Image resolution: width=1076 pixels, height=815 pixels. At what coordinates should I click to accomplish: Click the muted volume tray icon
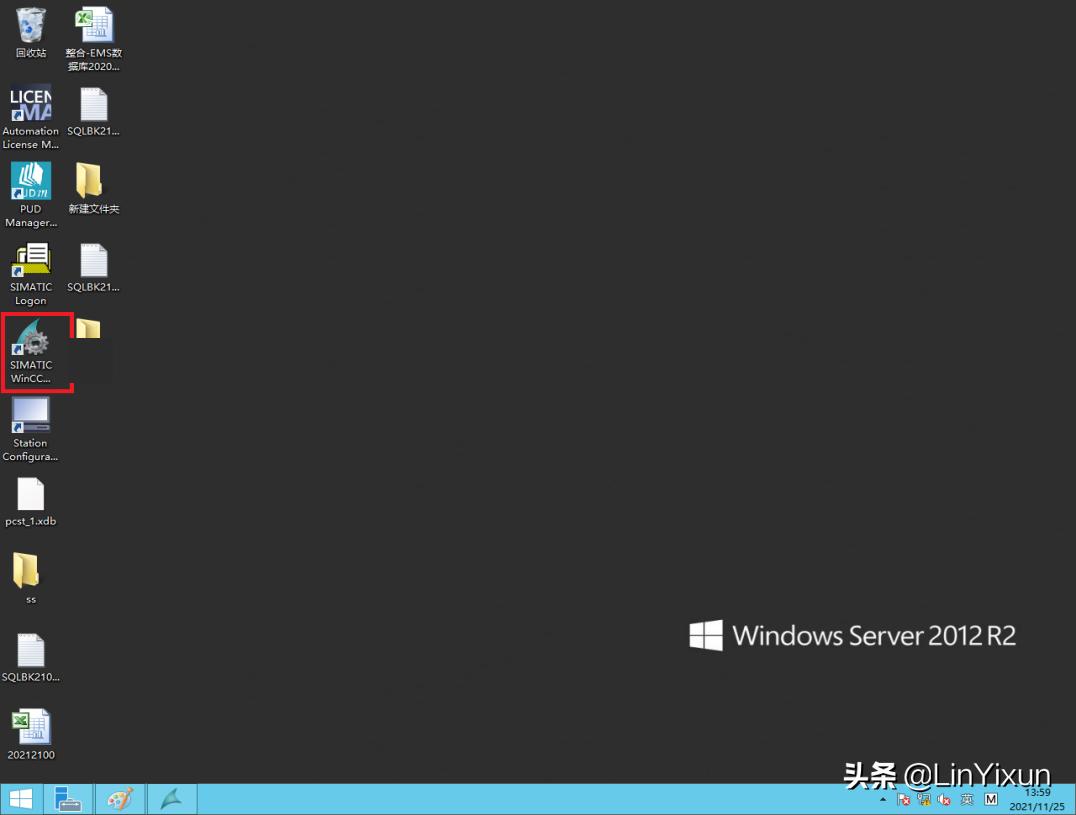tap(944, 800)
